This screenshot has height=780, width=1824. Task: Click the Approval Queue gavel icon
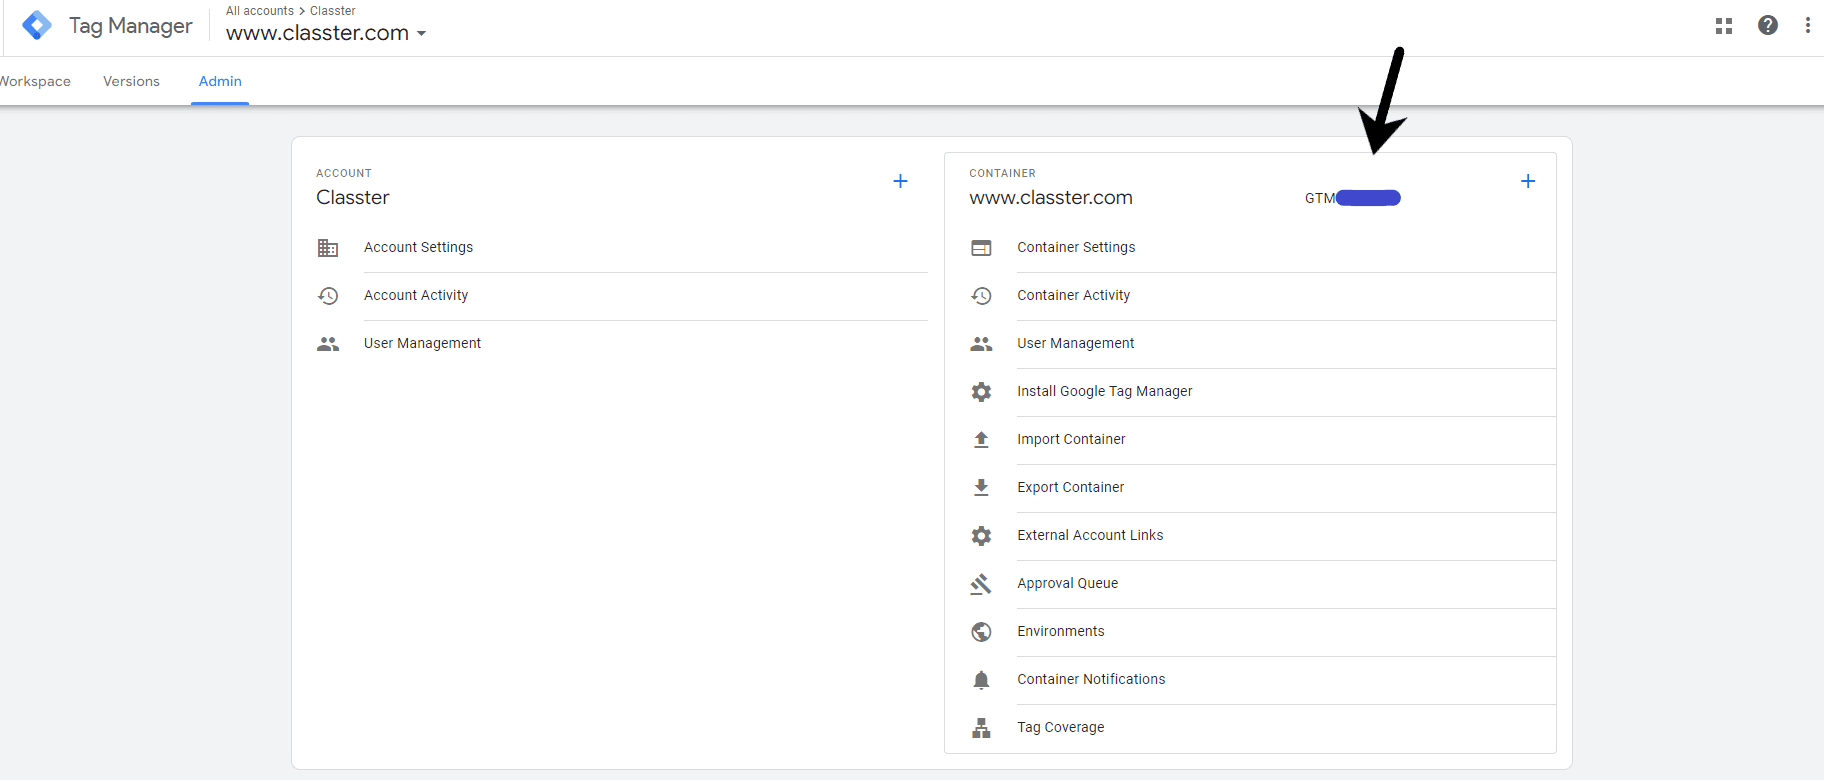tap(981, 584)
